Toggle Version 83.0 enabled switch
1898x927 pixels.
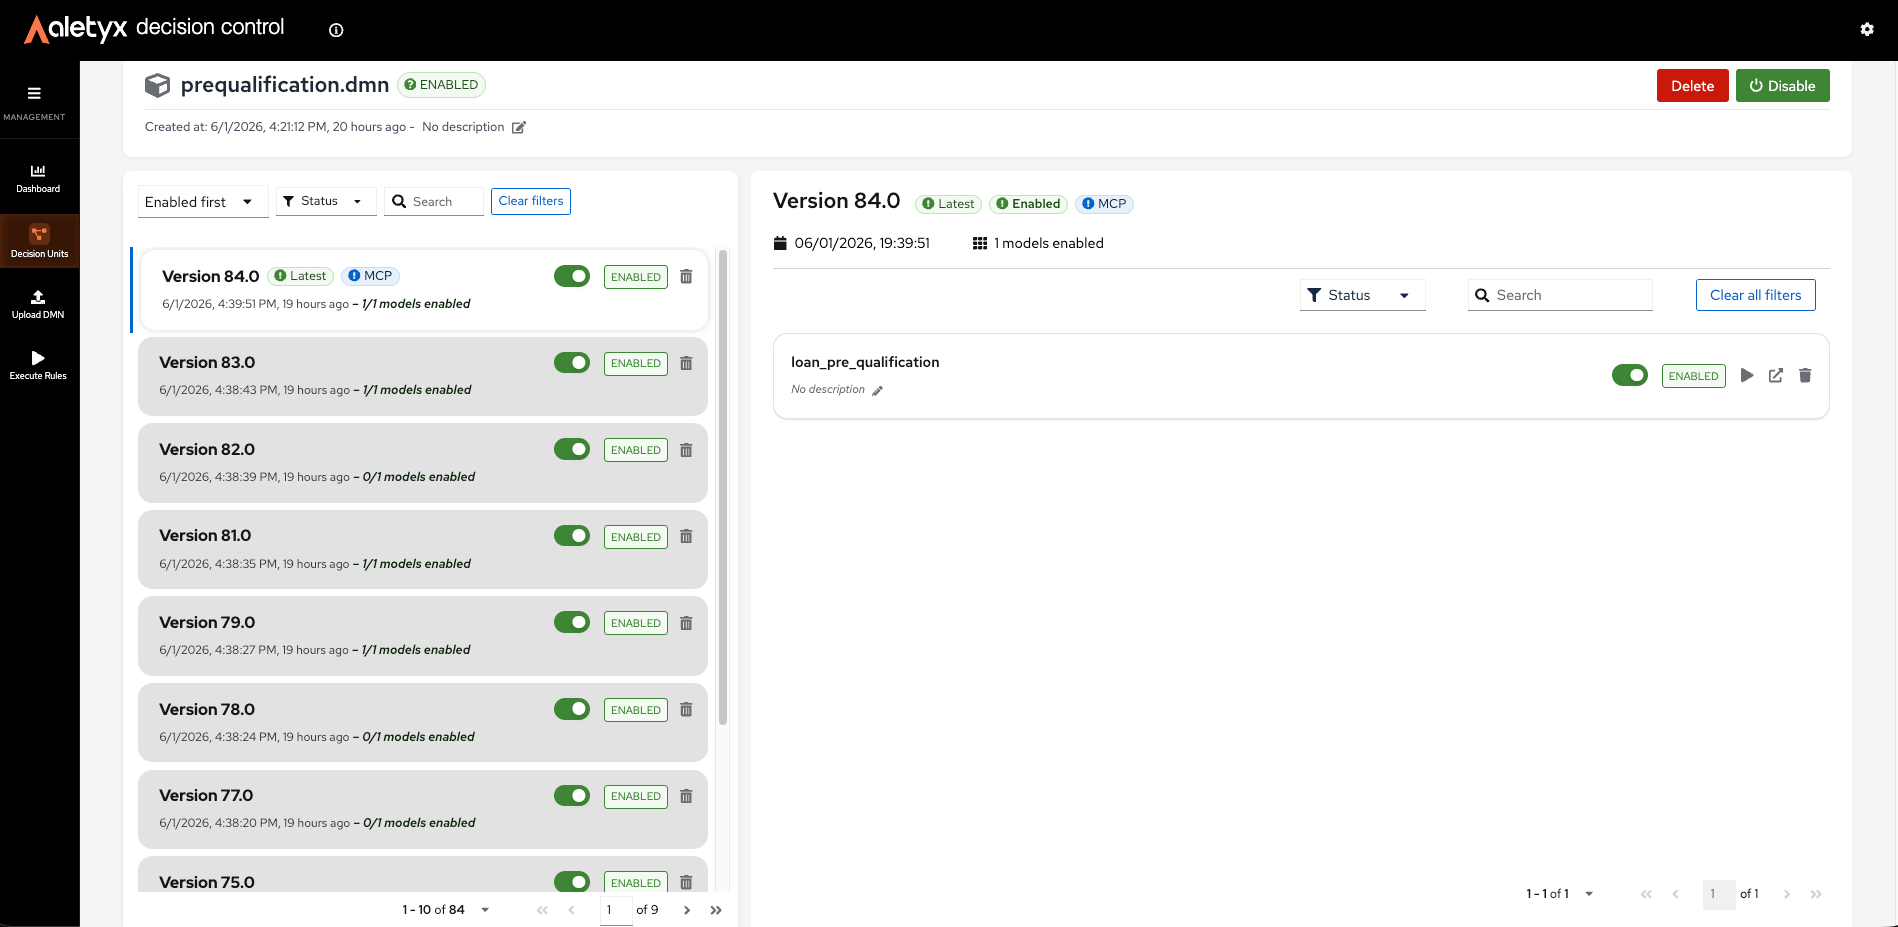[572, 362]
